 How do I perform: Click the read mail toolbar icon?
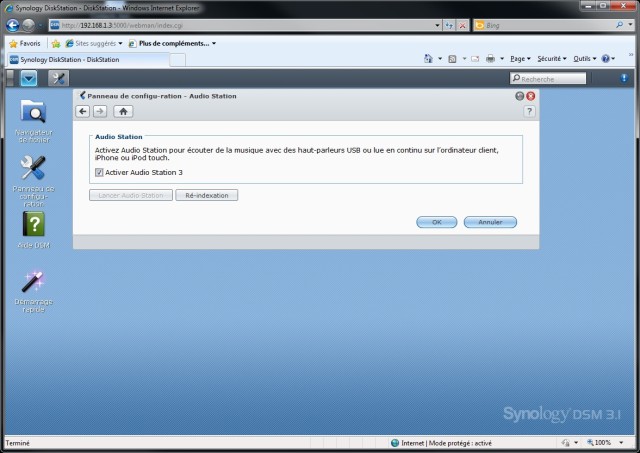coord(475,59)
